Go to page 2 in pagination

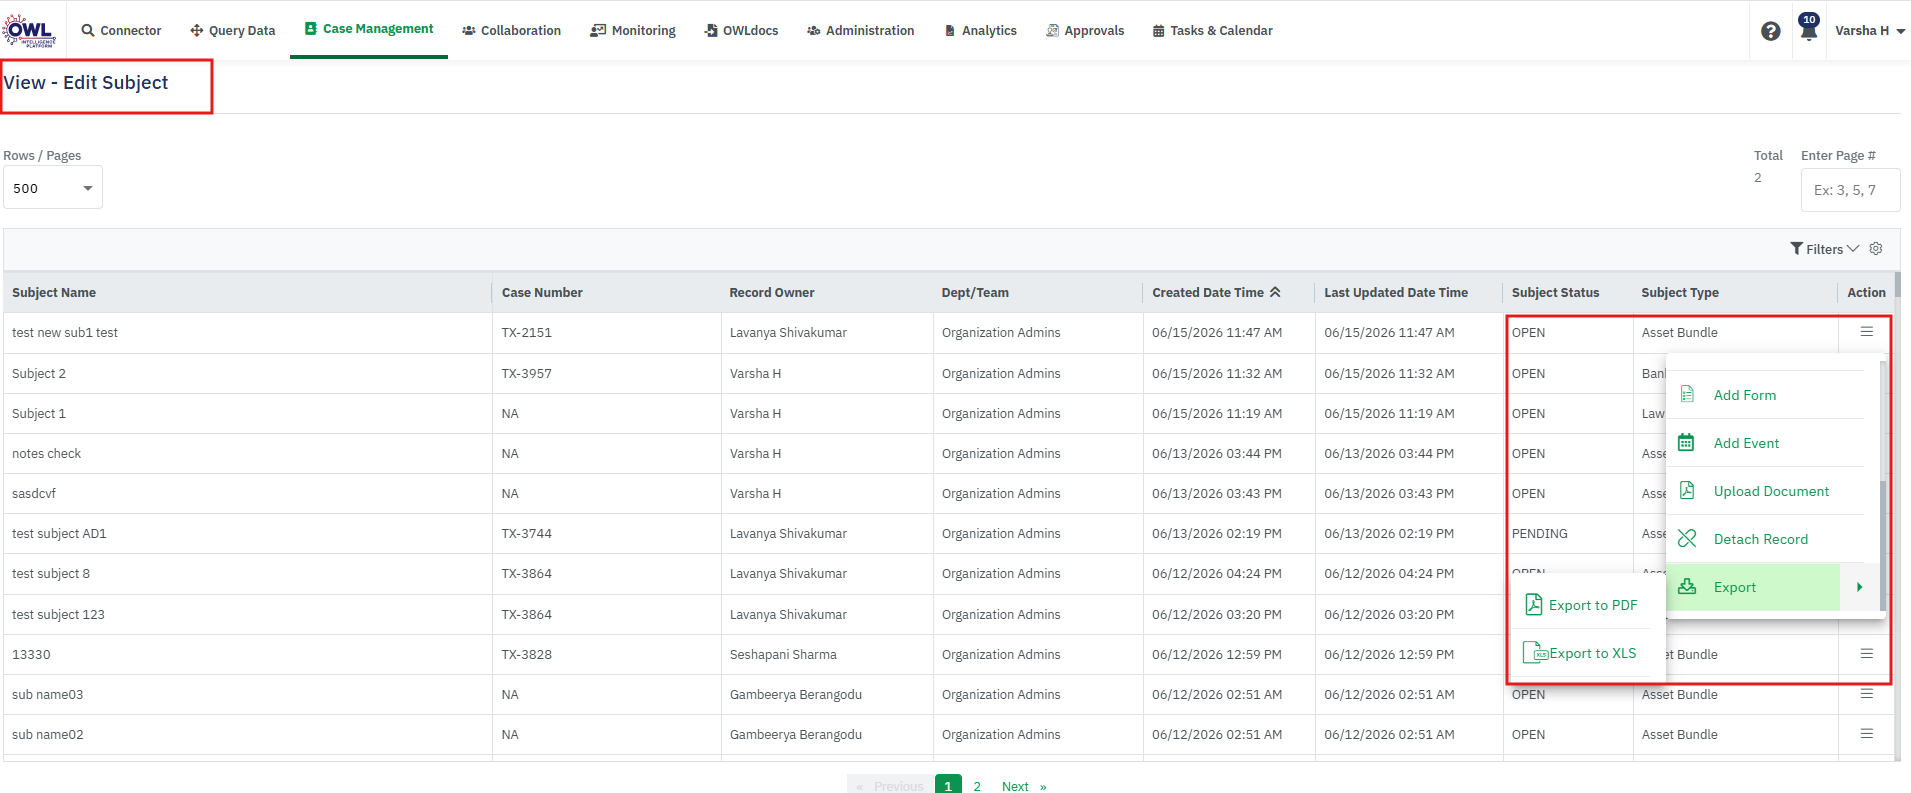coord(977,786)
